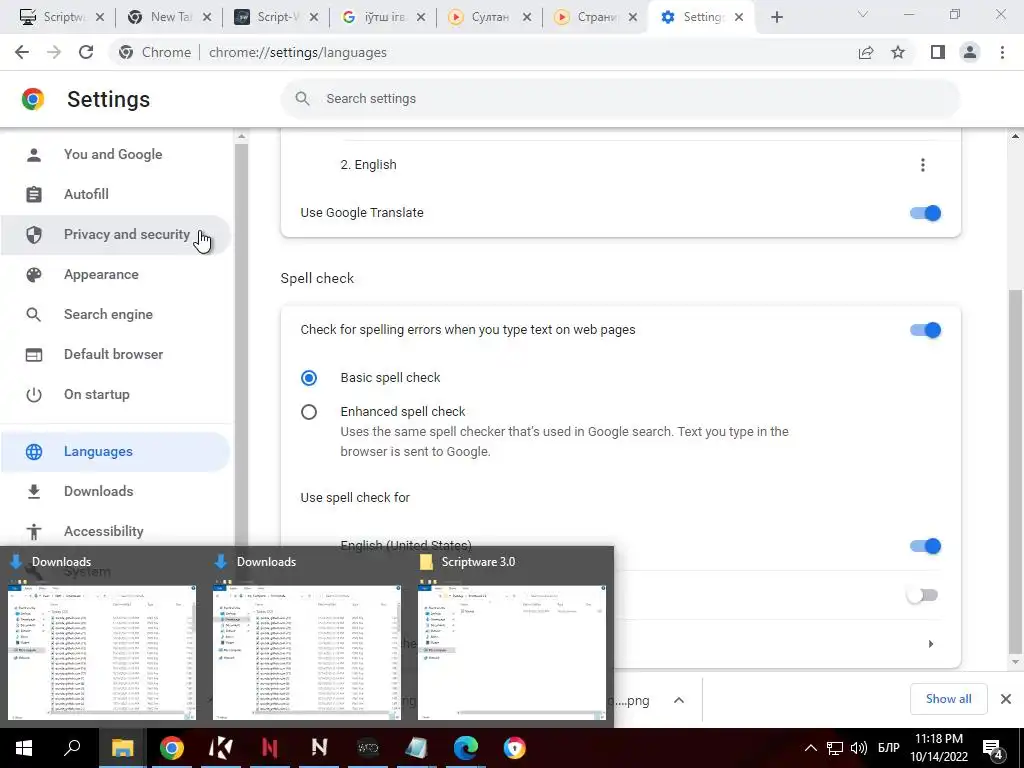Open the side panel icon

pos(938,52)
